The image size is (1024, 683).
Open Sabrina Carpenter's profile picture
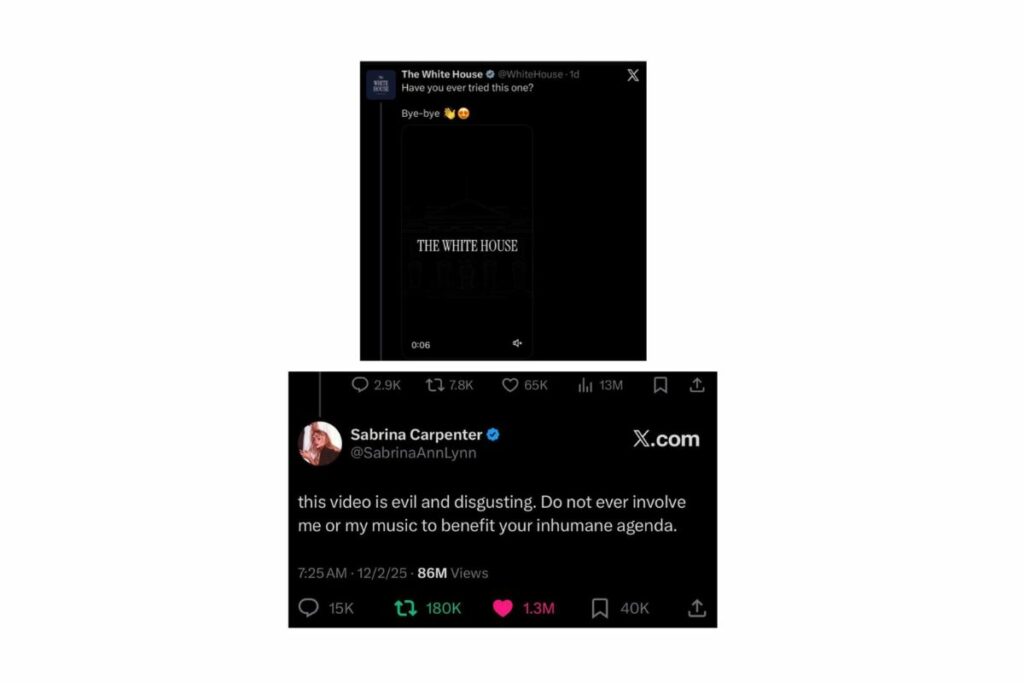coord(320,443)
